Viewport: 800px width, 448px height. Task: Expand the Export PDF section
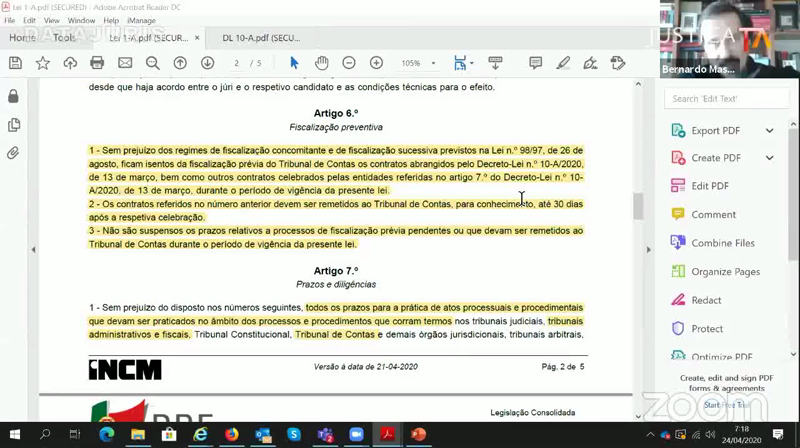[769, 130]
